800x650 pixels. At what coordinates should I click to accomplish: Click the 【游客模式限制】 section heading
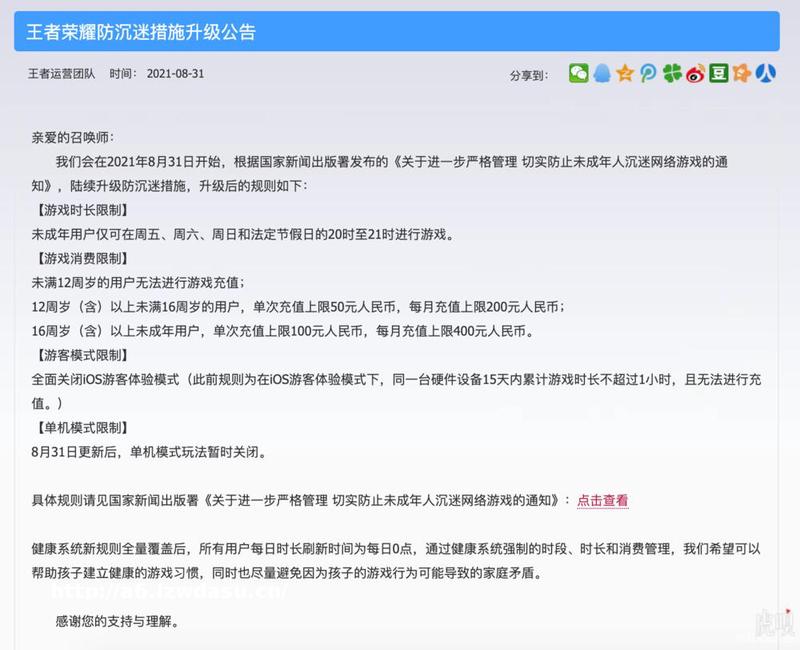[82, 356]
